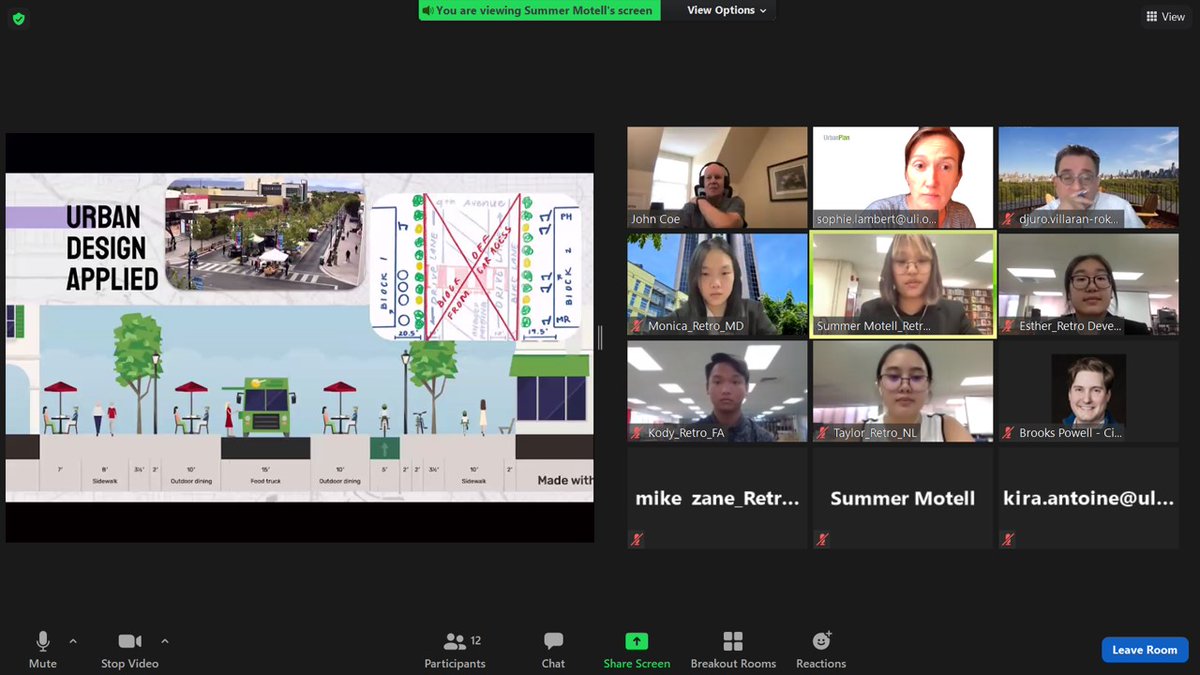Viewport: 1200px width, 675px height.
Task: Click the Leave Room button
Action: tap(1145, 649)
